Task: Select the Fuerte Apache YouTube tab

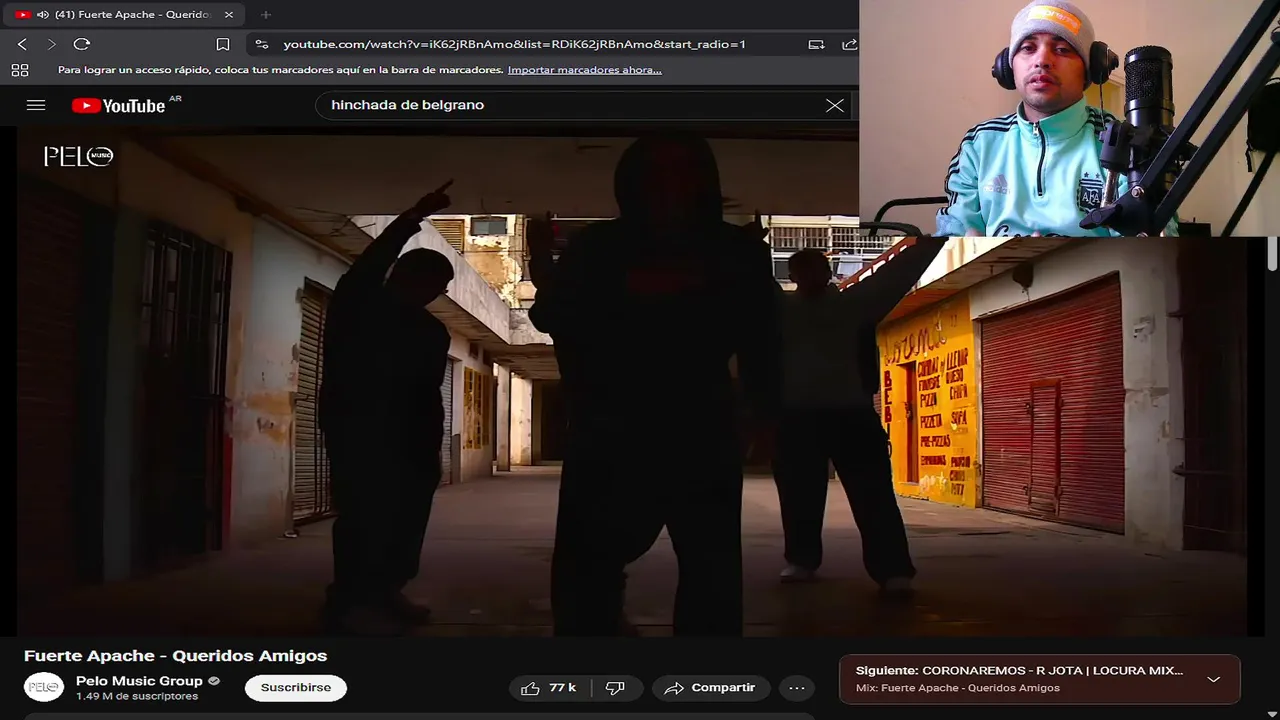Action: click(x=125, y=15)
